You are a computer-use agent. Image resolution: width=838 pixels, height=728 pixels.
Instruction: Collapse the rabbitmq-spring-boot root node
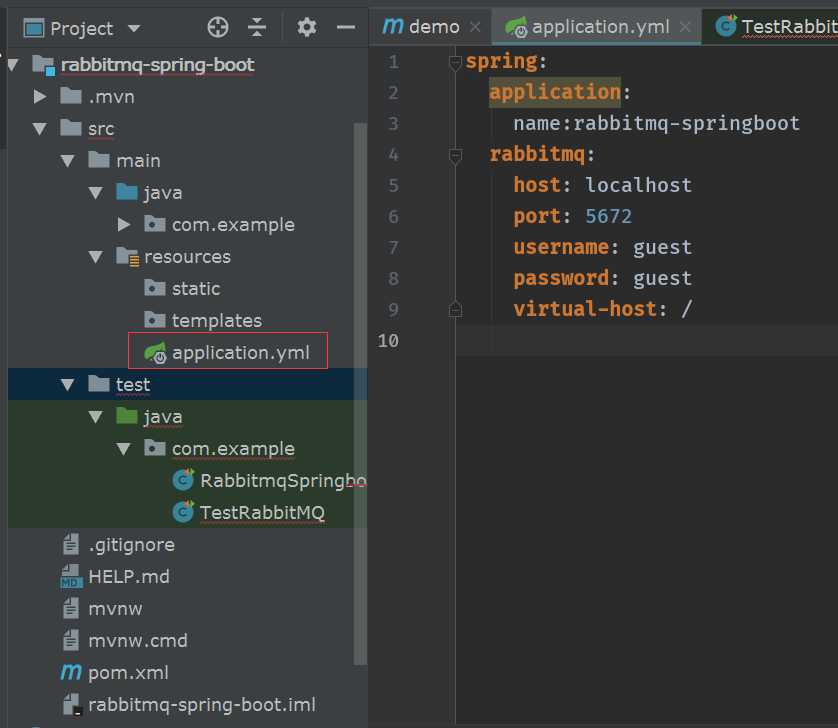(x=13, y=65)
